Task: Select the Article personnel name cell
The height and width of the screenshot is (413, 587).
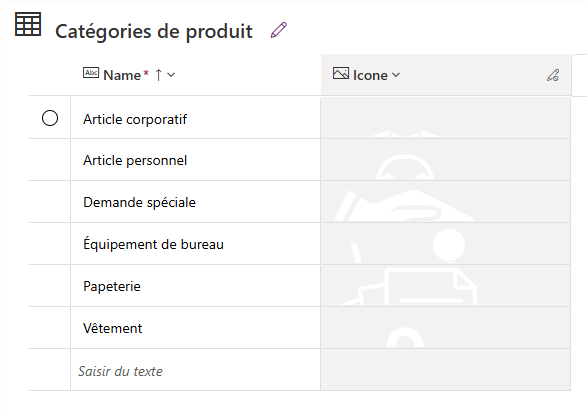Action: point(195,160)
